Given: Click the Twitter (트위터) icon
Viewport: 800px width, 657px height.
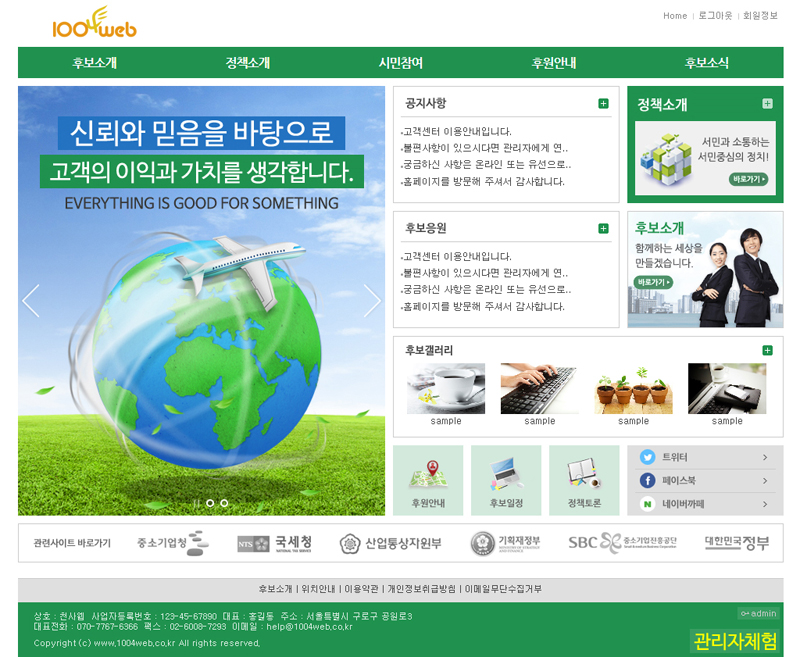Looking at the screenshot, I should [647, 457].
